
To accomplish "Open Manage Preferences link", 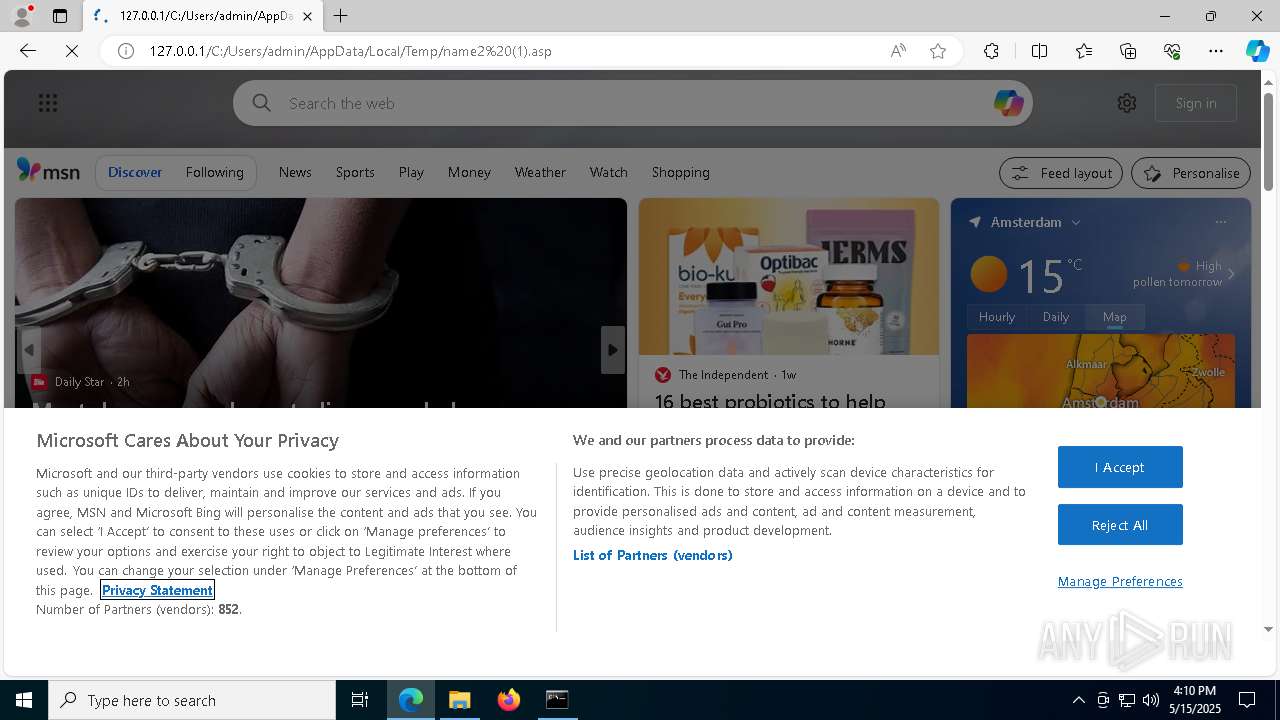I will (1120, 581).
